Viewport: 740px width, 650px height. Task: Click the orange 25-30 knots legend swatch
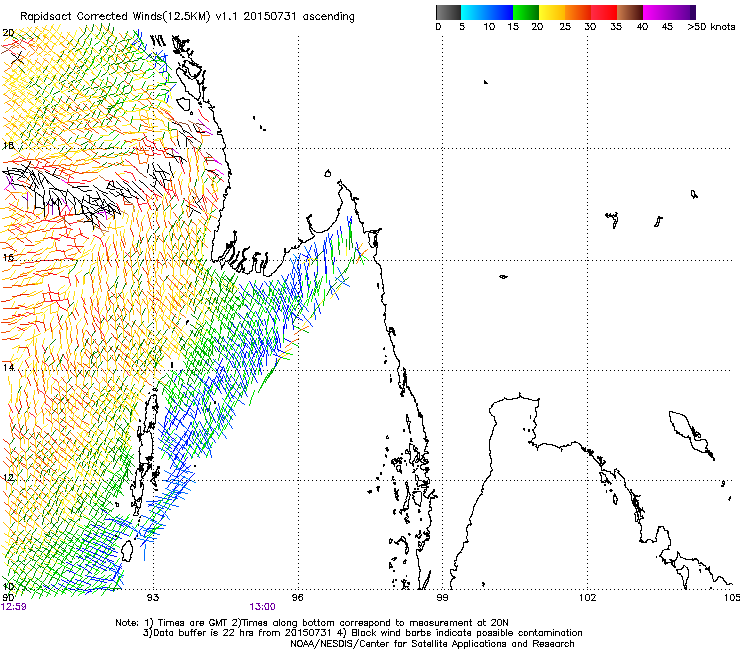pyautogui.click(x=578, y=12)
